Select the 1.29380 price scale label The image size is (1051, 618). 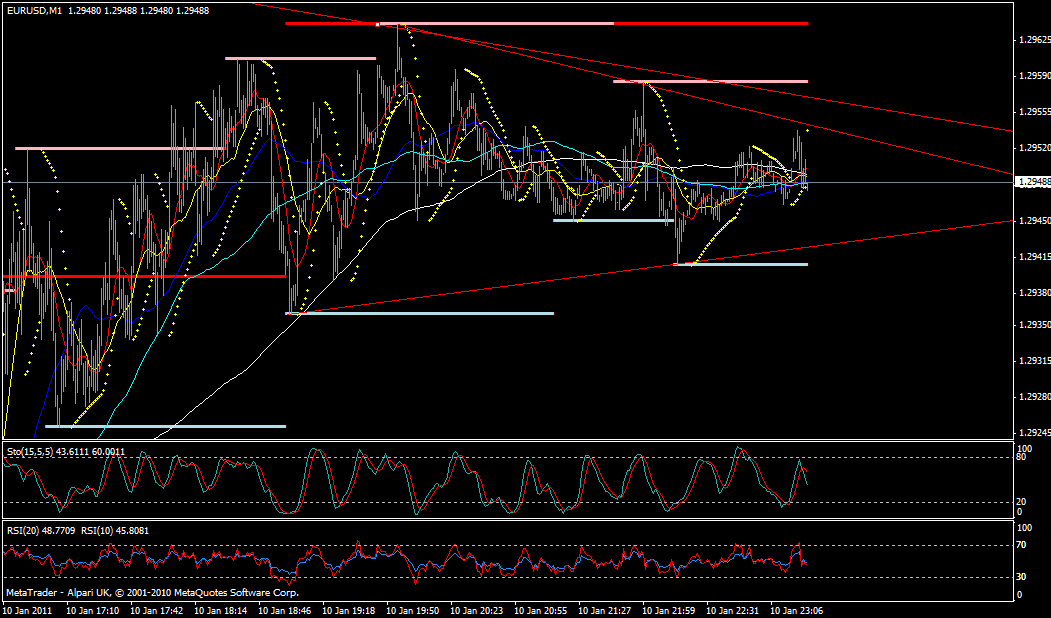pyautogui.click(x=1032, y=293)
